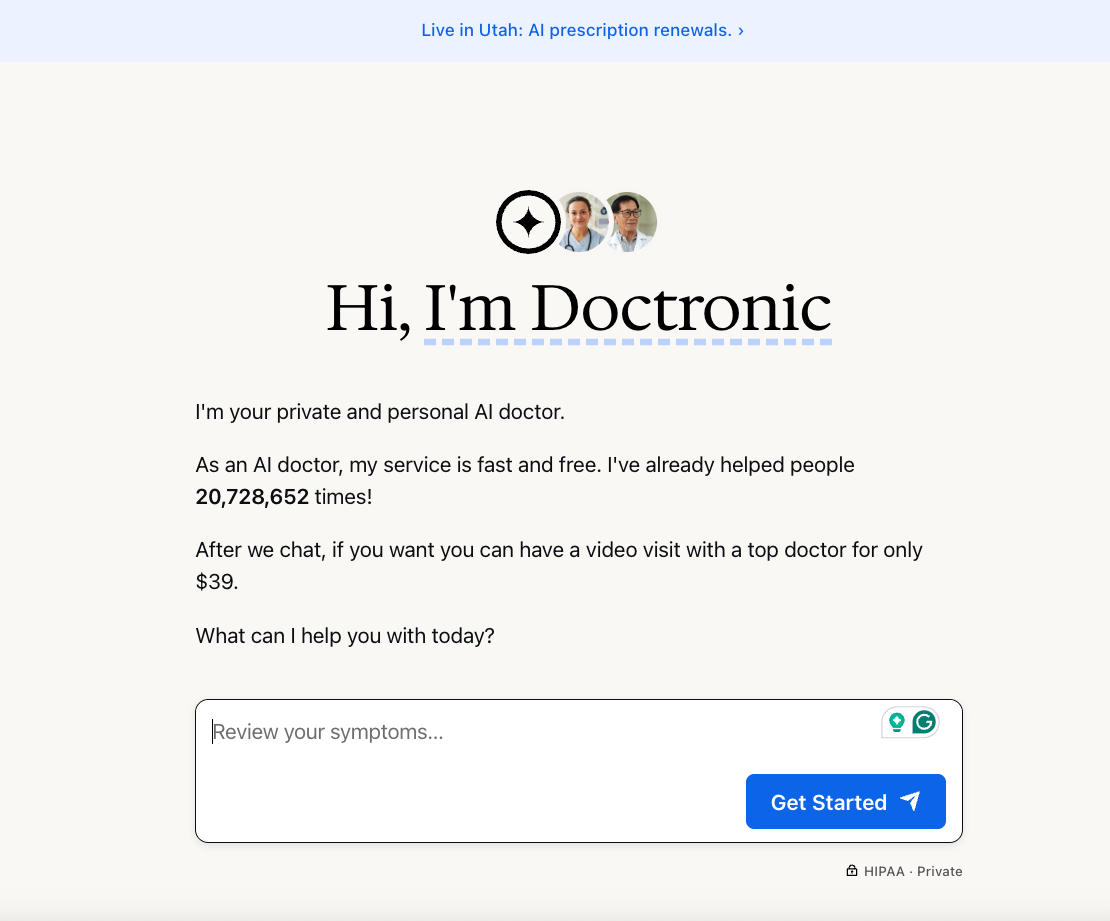1110x921 pixels.
Task: Click the $39 price text
Action: [x=215, y=582]
